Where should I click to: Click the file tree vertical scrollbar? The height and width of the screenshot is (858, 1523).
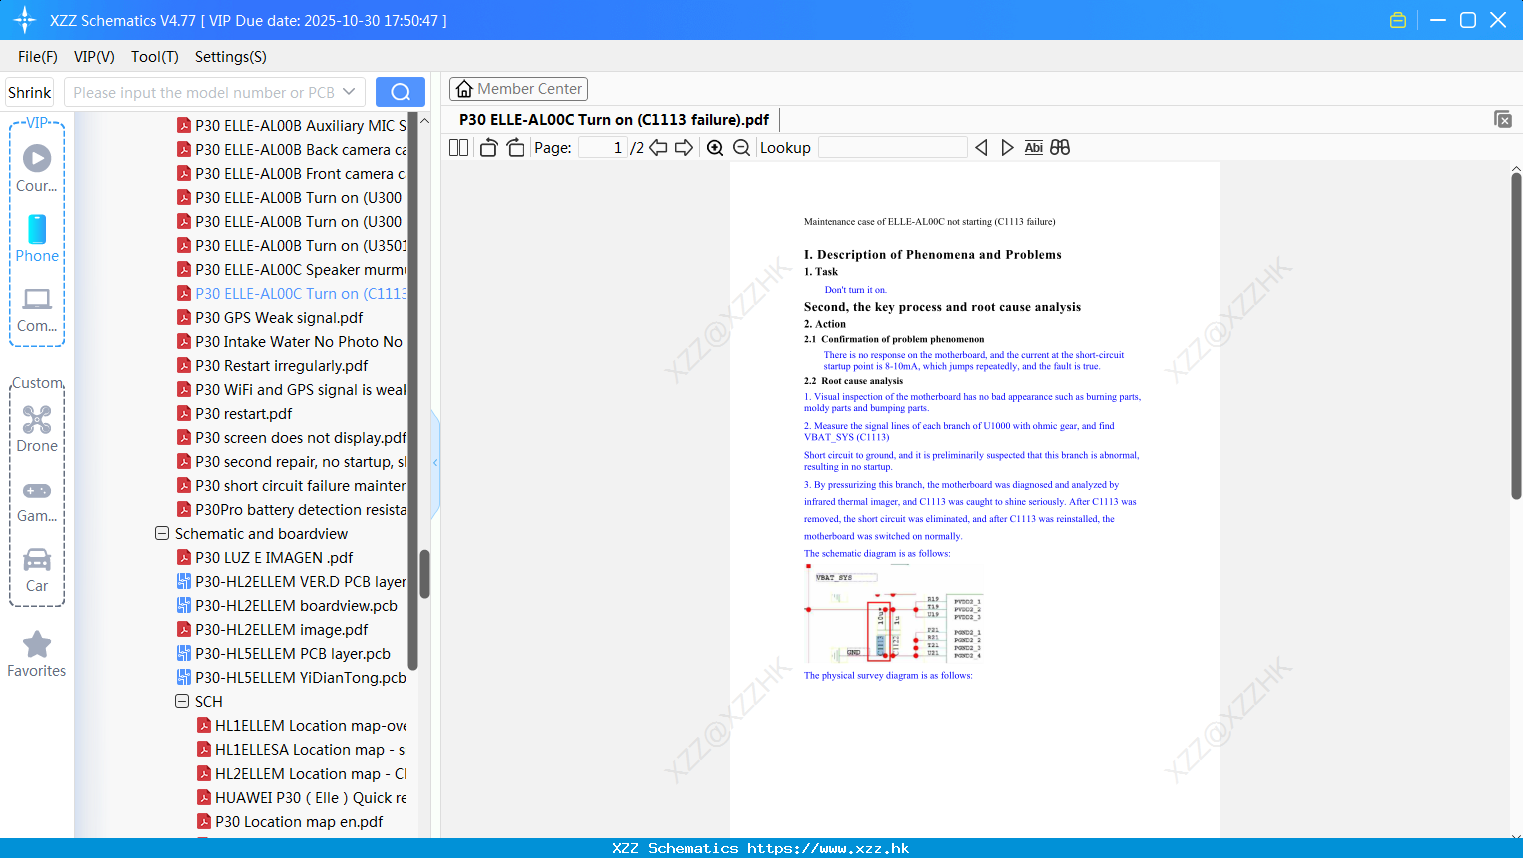[x=424, y=574]
